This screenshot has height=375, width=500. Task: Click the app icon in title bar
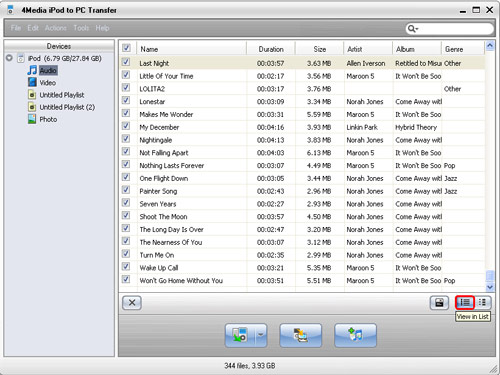10,10
